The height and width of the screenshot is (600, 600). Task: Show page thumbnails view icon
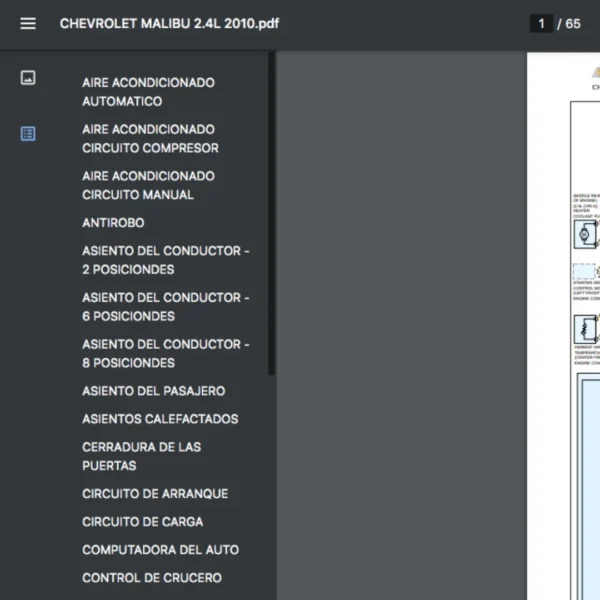click(x=28, y=78)
